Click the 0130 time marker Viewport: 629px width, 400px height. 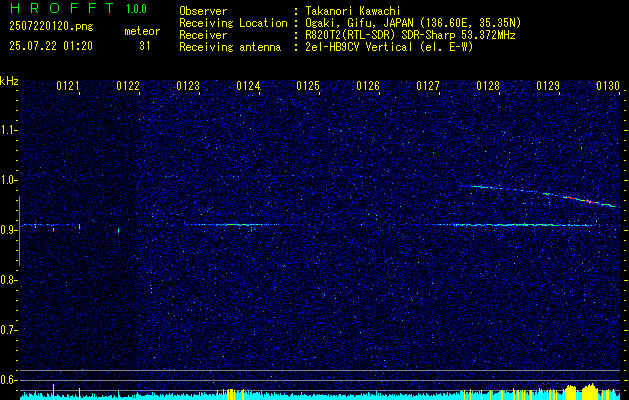608,86
